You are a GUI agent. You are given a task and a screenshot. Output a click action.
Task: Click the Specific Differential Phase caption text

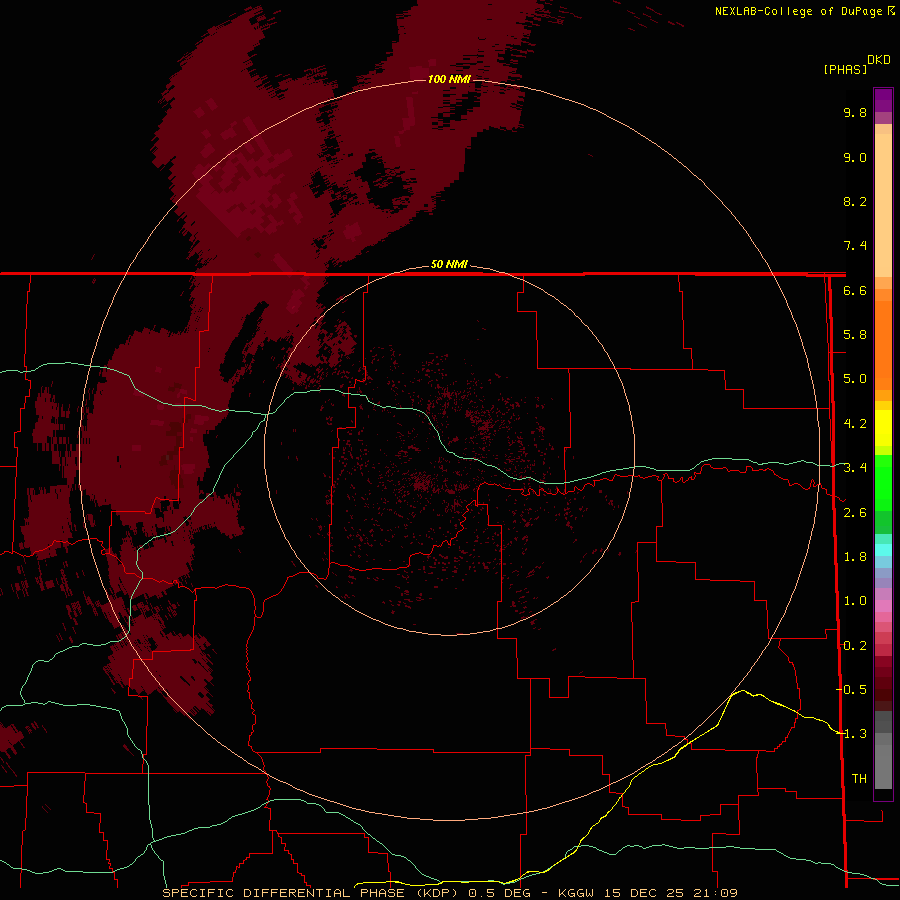pos(450,893)
